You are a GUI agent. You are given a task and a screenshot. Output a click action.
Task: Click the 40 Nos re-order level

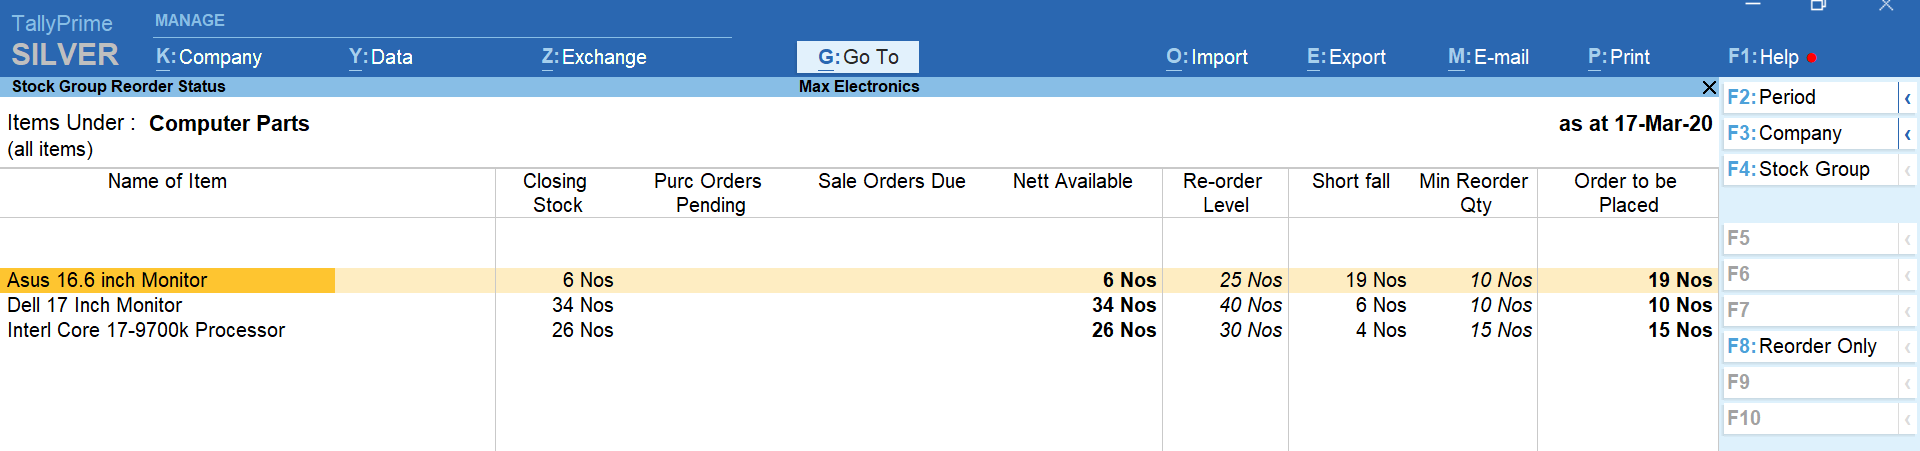(1250, 305)
